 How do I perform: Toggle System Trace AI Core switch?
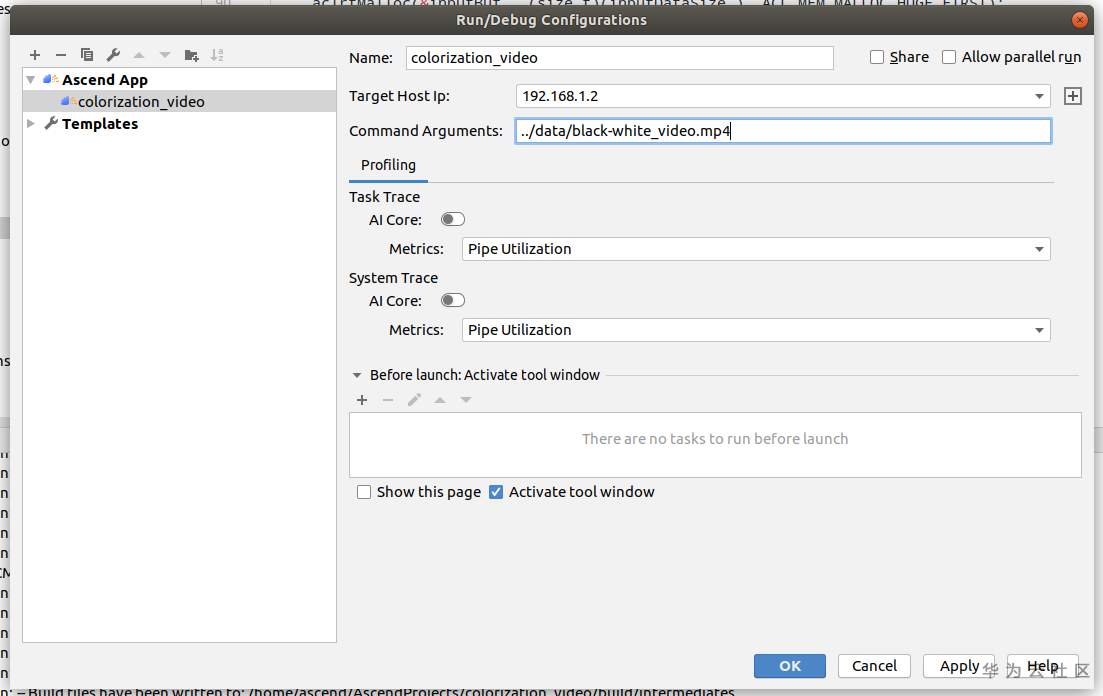[453, 300]
